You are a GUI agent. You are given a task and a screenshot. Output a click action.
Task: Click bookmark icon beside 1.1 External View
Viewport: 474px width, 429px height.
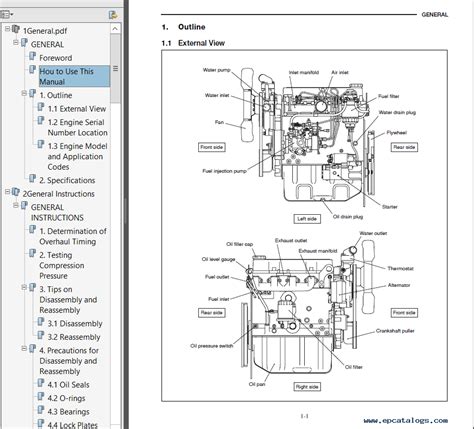click(x=41, y=107)
